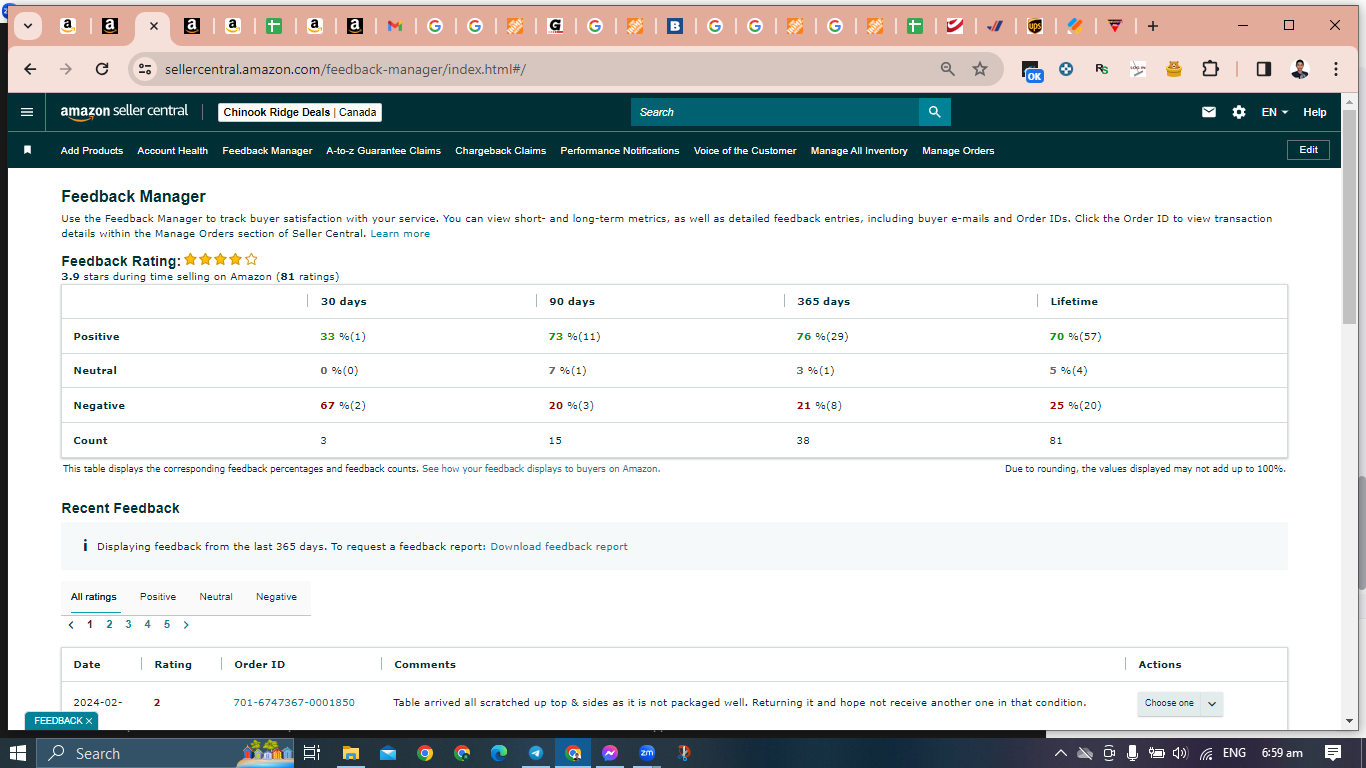Open a new browser tab
1366x768 pixels.
point(1153,26)
